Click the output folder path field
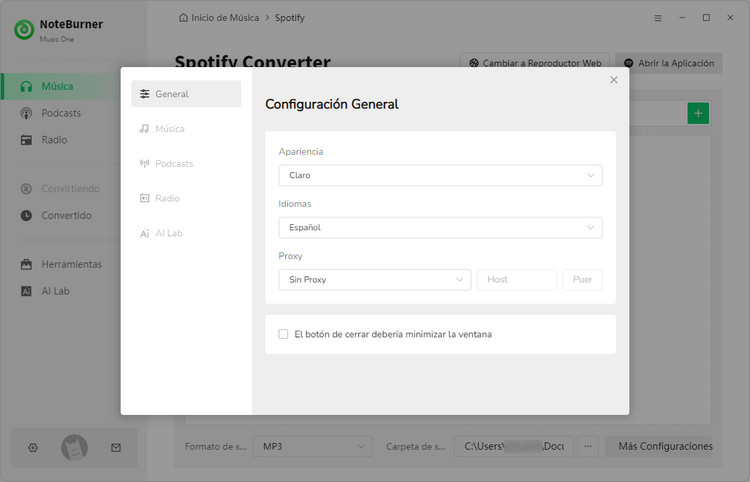Screen dimensions: 750x482 (514, 447)
